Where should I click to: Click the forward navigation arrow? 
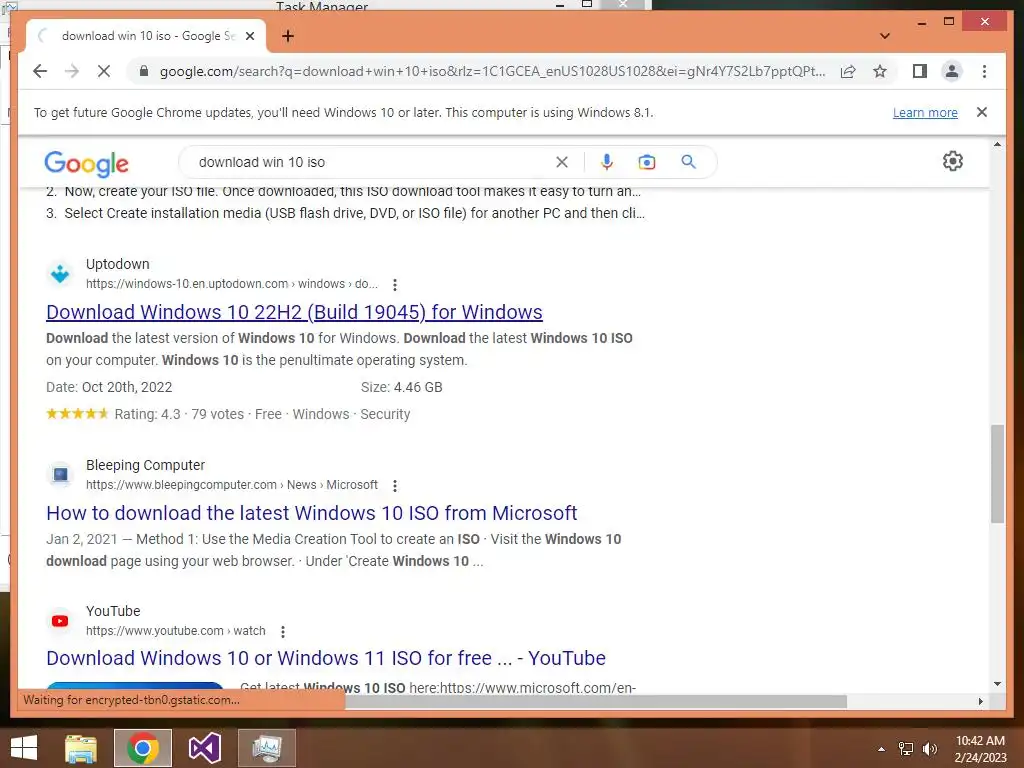coord(72,71)
